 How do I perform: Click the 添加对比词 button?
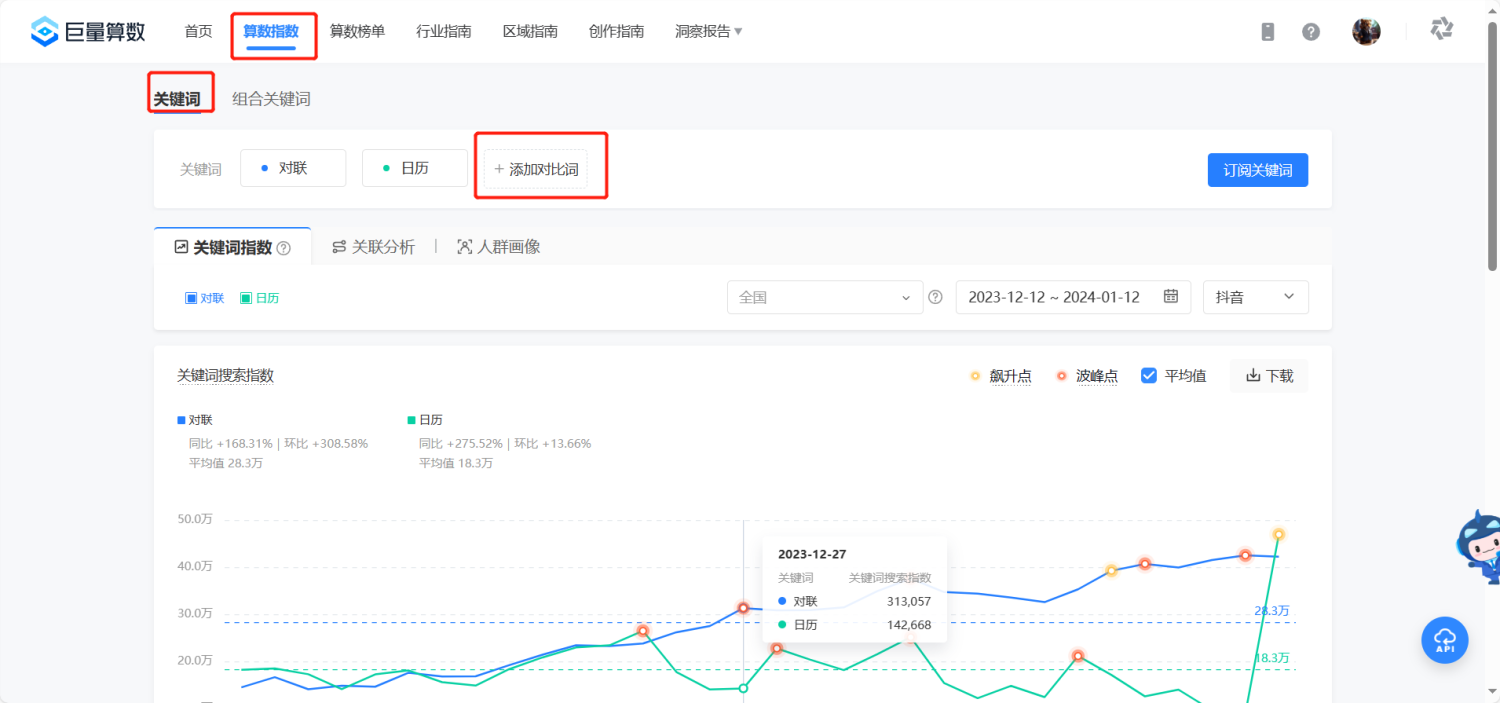[x=536, y=169]
